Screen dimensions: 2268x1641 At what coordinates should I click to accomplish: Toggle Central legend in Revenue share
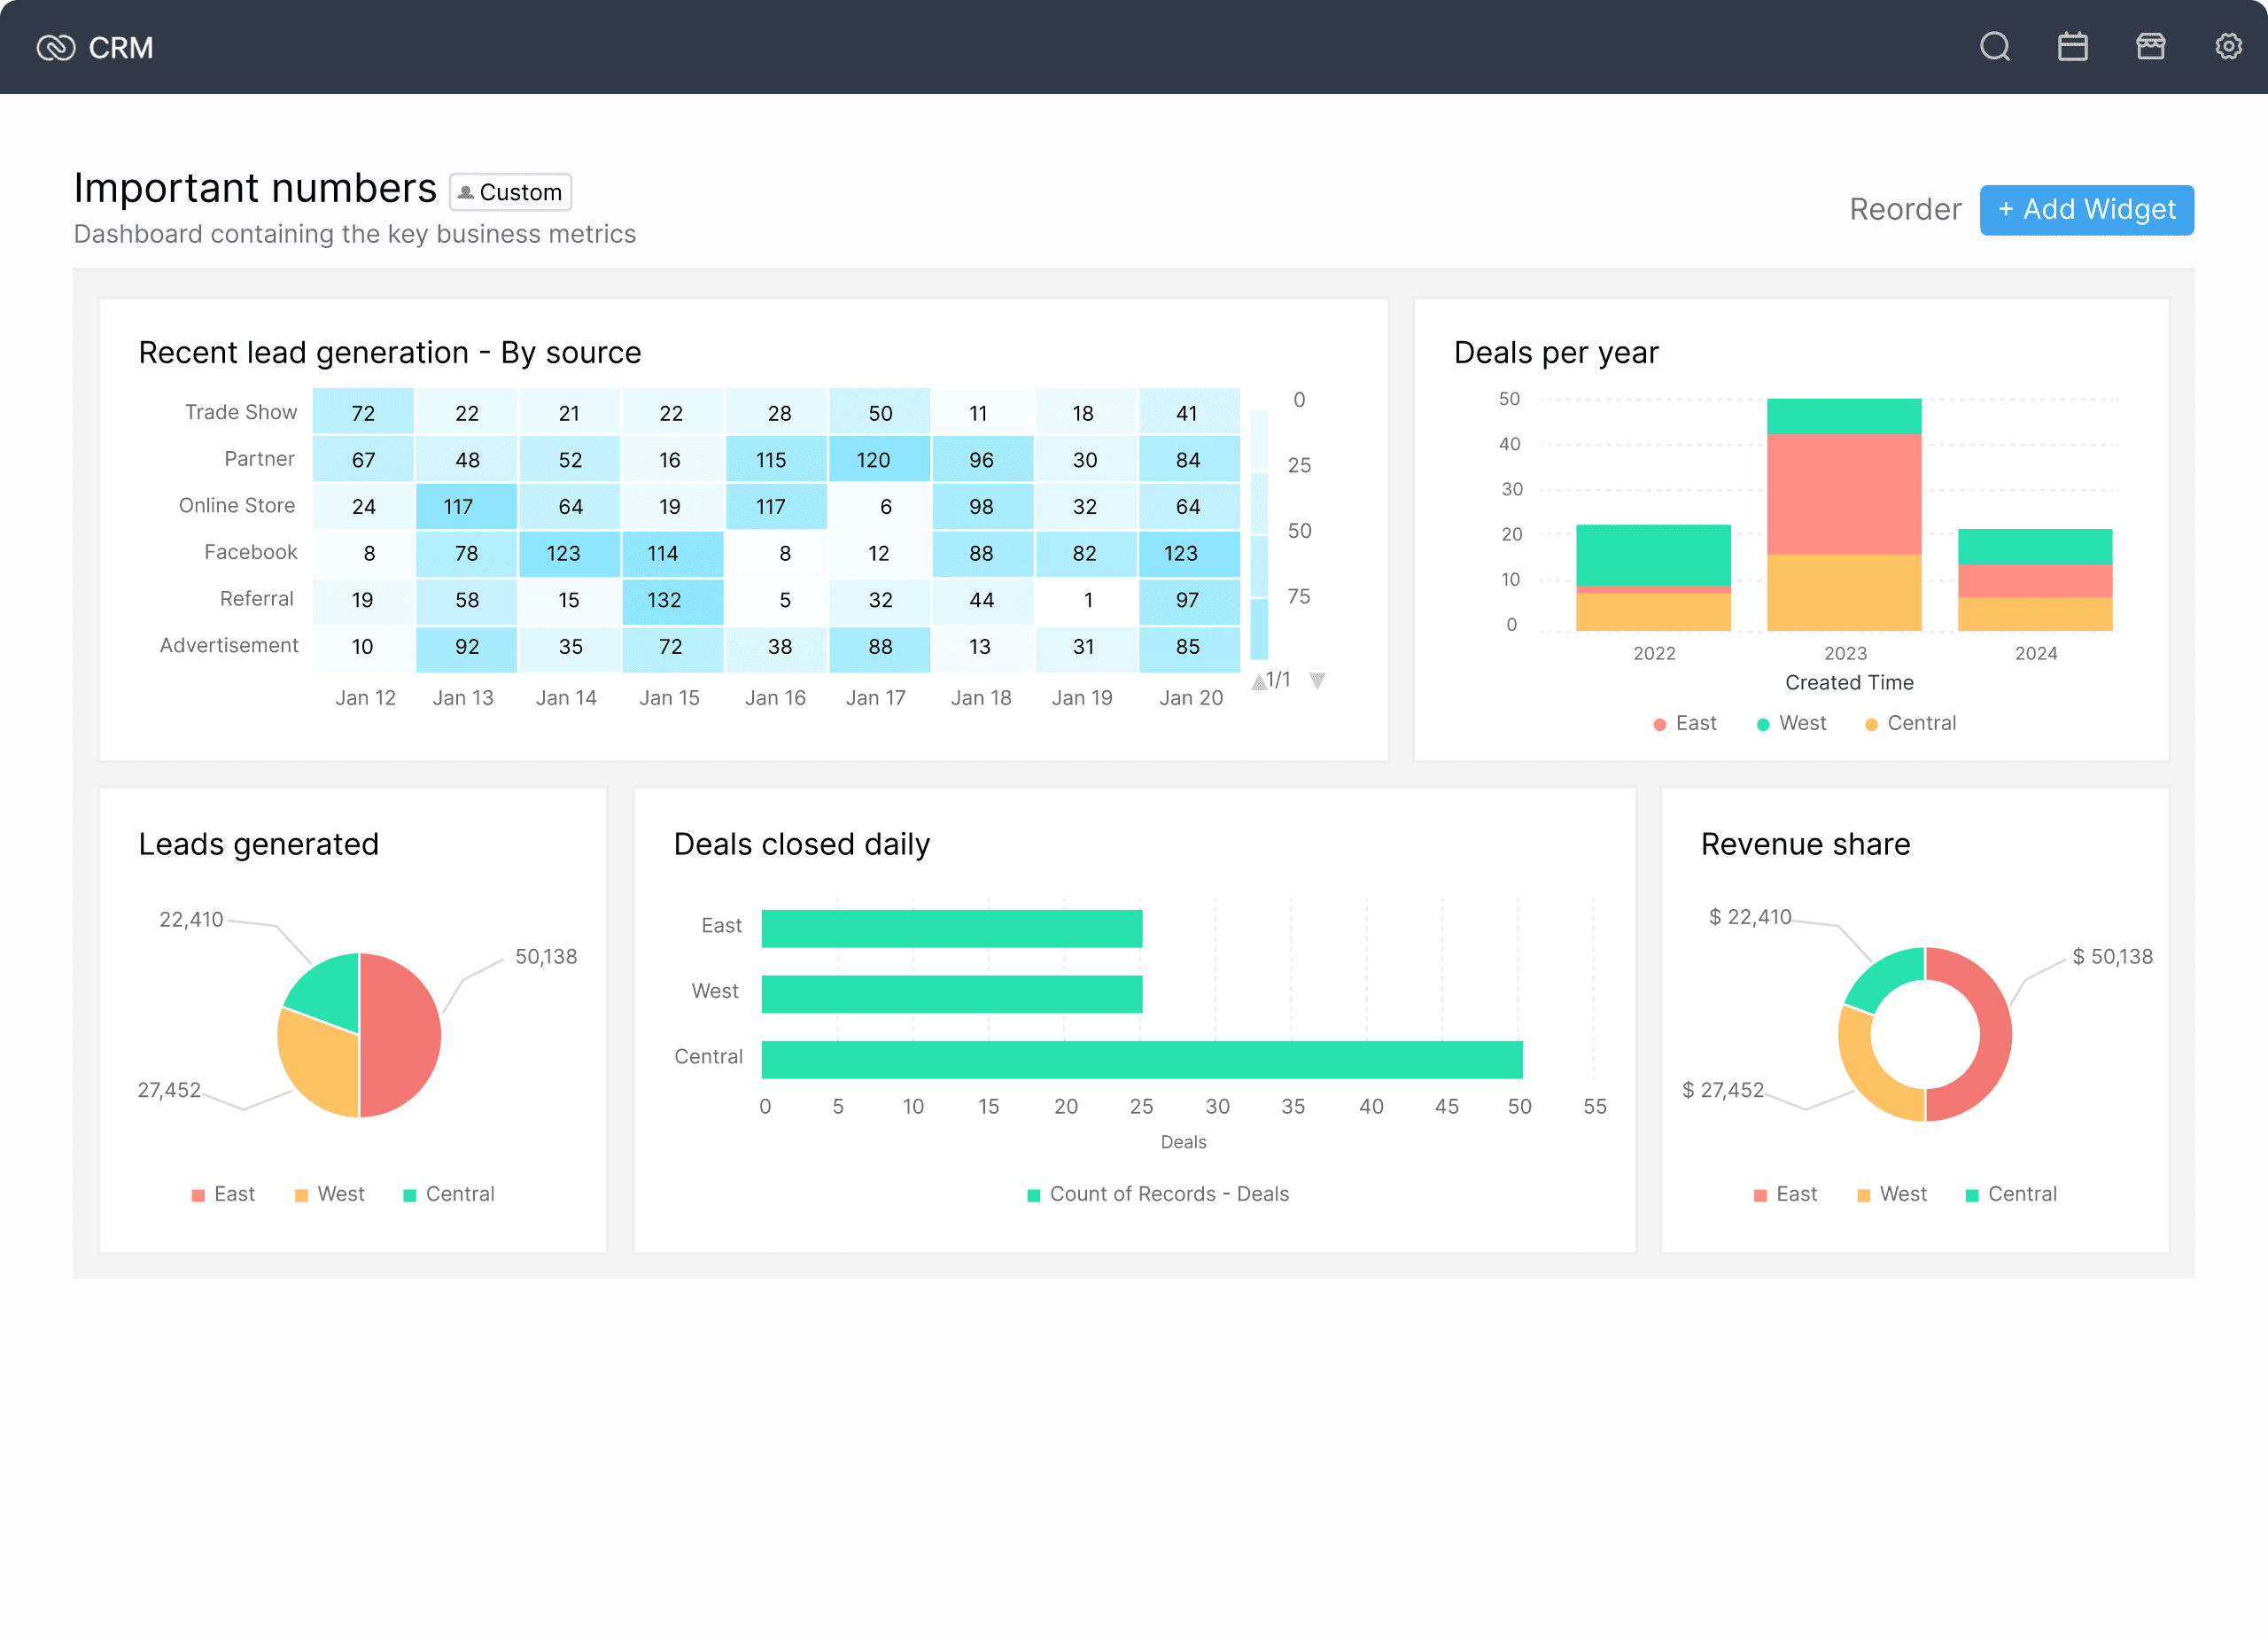coord(2010,1194)
